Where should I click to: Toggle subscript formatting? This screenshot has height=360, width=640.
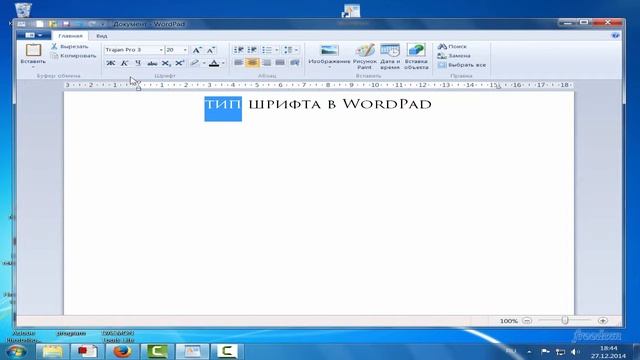(x=166, y=63)
